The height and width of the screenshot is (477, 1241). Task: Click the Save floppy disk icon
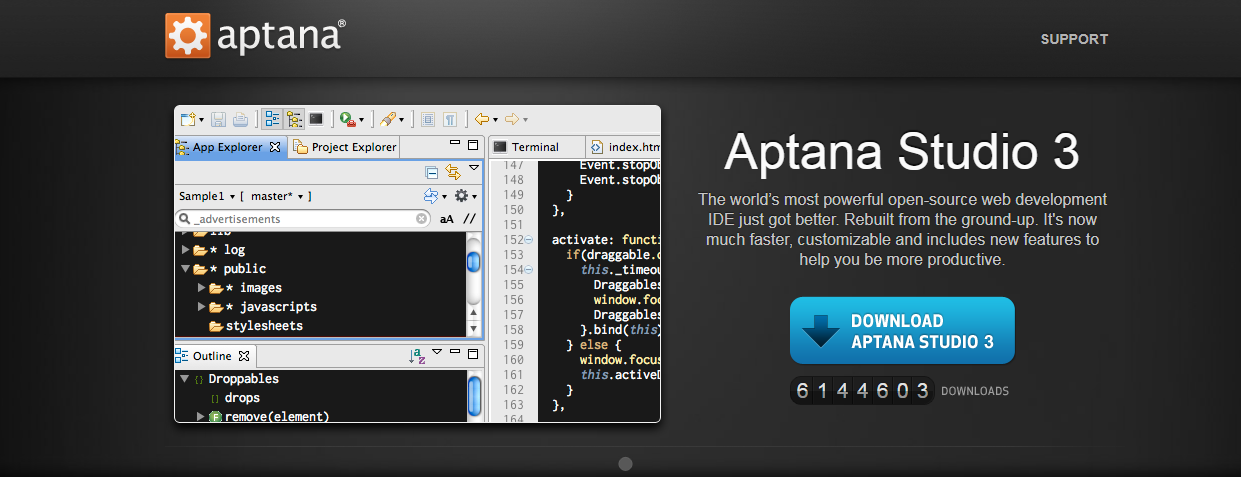219,119
